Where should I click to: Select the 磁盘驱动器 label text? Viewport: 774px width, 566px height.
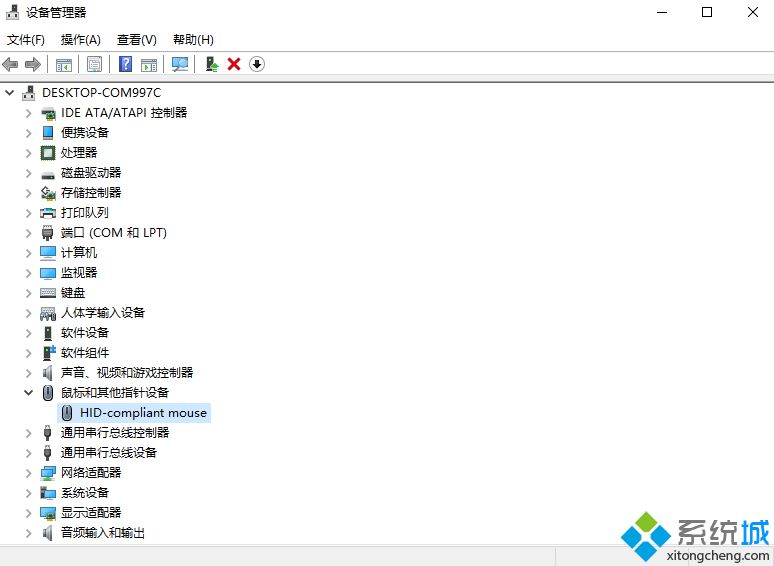click(x=91, y=173)
